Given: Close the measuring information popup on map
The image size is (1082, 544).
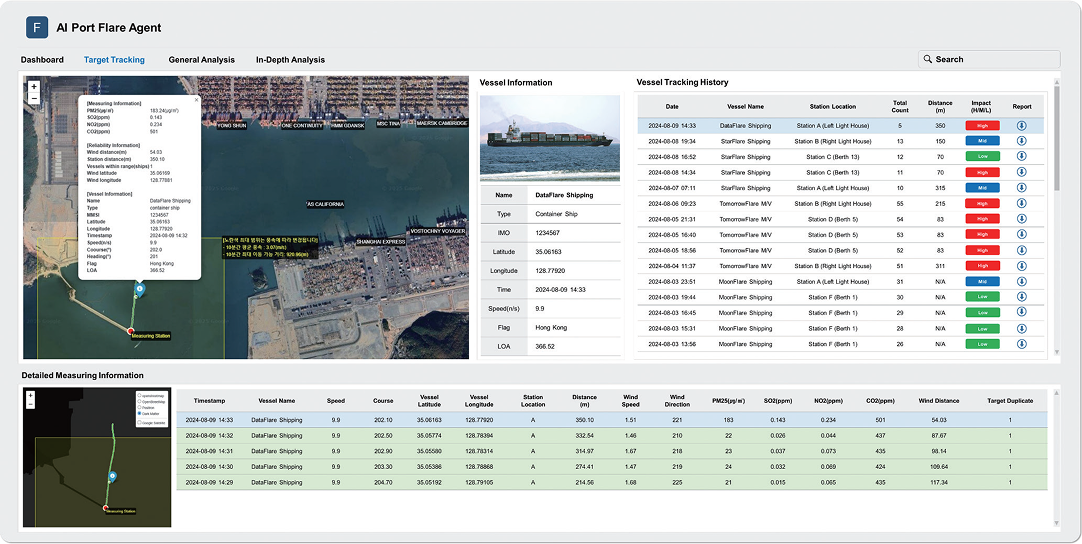Looking at the screenshot, I should pos(196,99).
